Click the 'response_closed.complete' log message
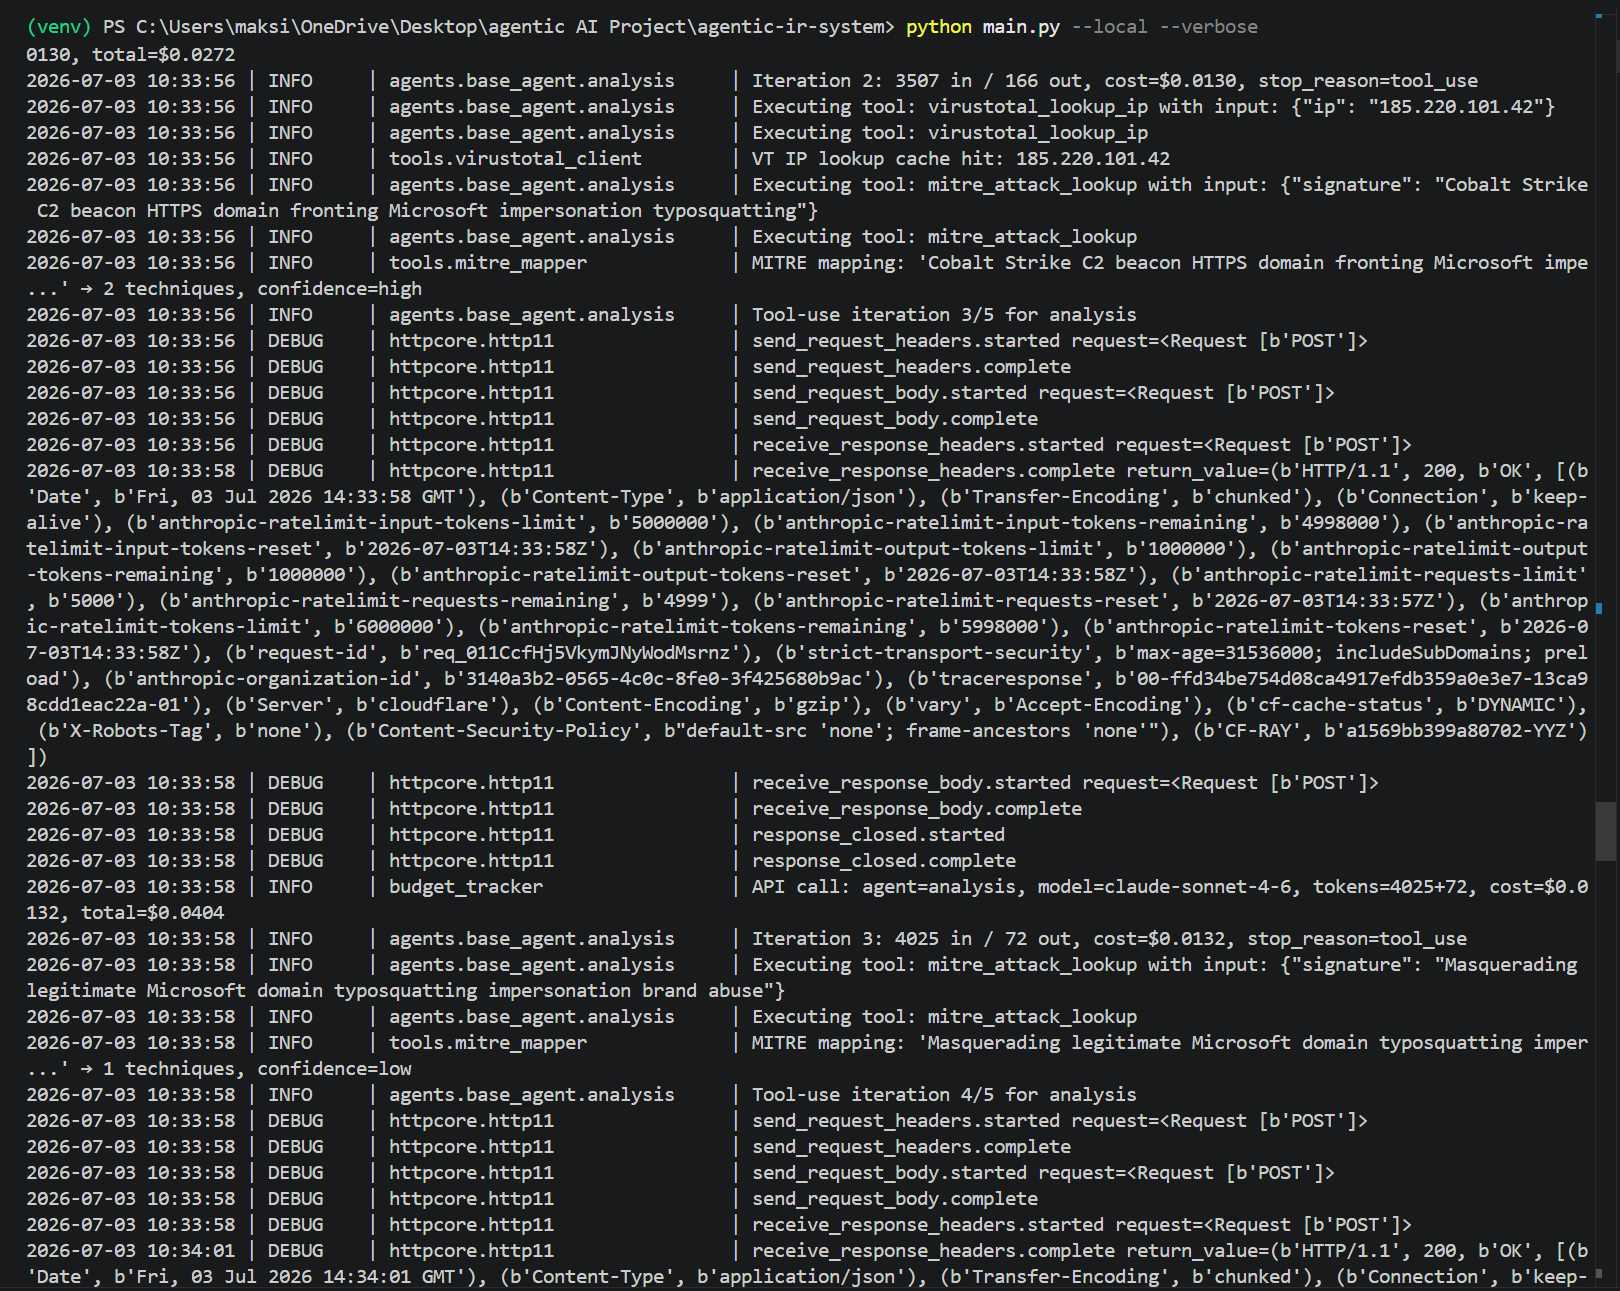The height and width of the screenshot is (1291, 1620). pos(884,861)
